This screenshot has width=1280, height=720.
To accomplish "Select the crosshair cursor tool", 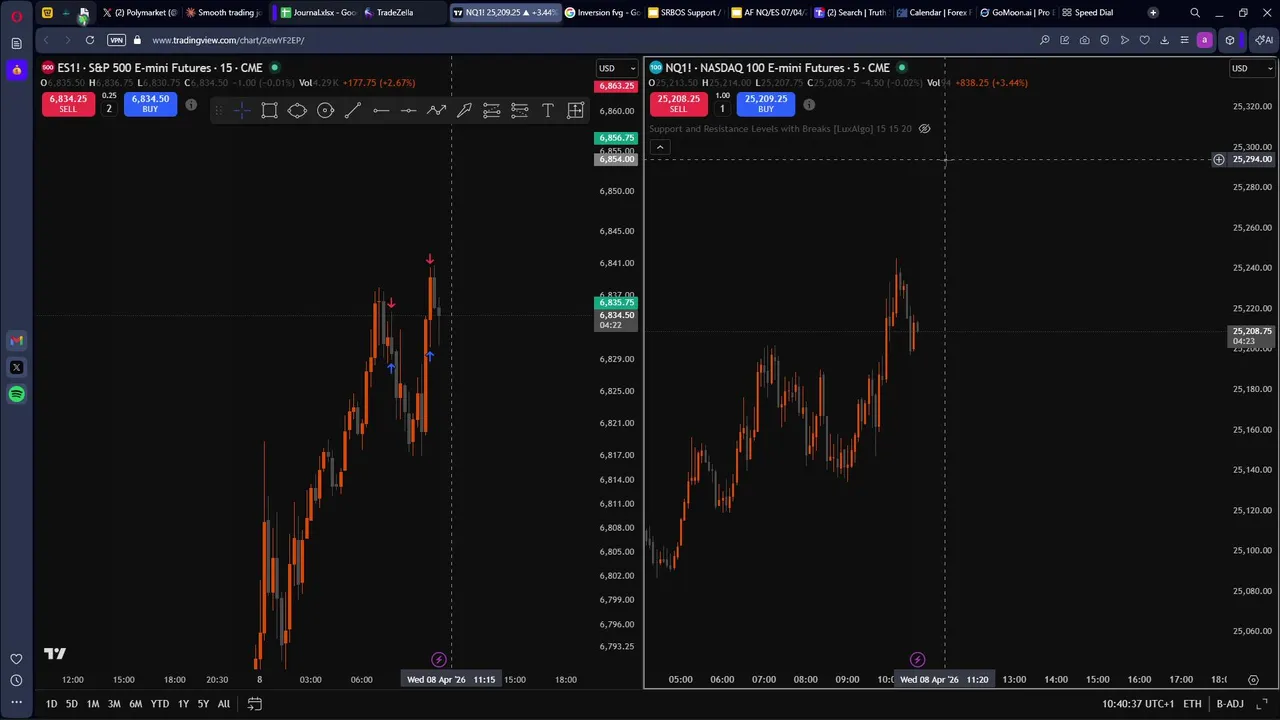I will [x=242, y=110].
